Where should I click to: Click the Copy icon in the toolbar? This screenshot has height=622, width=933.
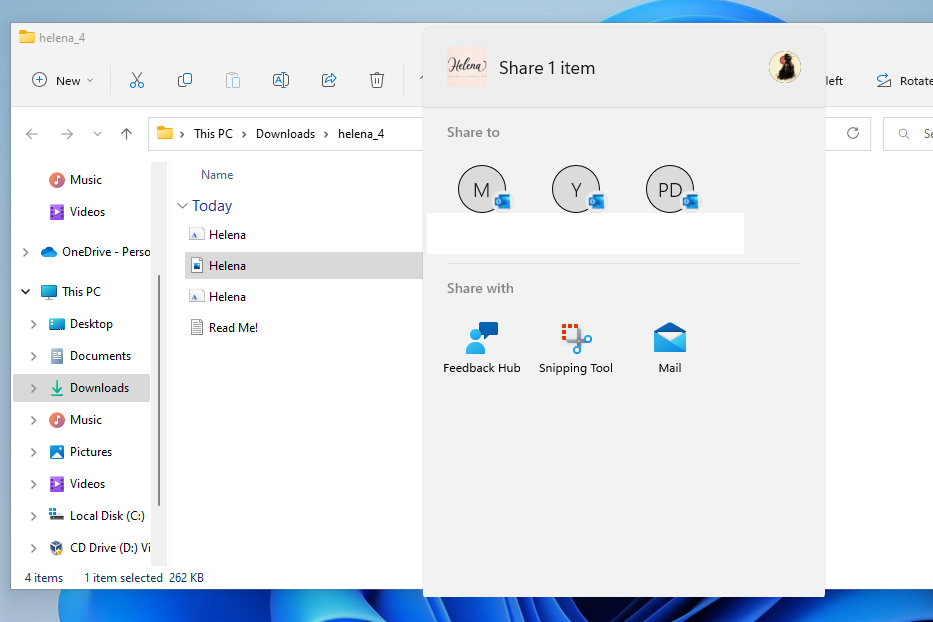185,80
